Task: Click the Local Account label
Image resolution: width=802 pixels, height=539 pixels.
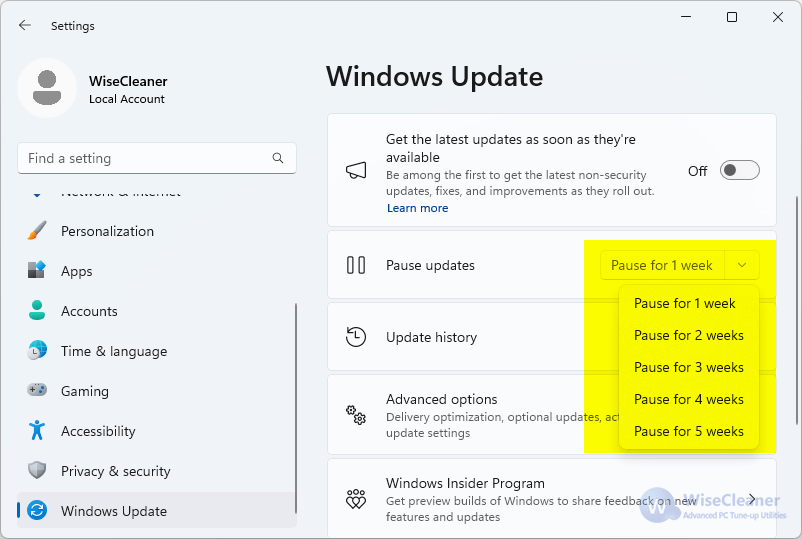Action: (127, 99)
